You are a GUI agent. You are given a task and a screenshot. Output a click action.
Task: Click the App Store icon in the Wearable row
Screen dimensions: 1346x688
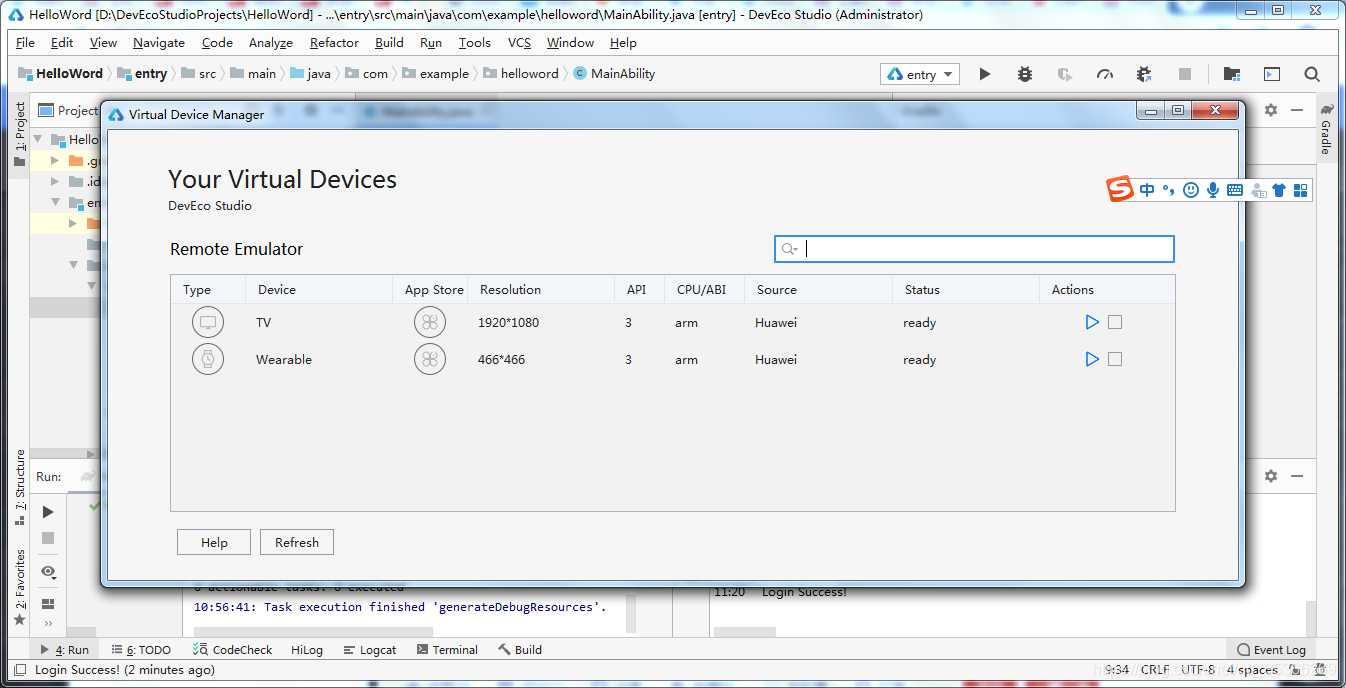[430, 360]
